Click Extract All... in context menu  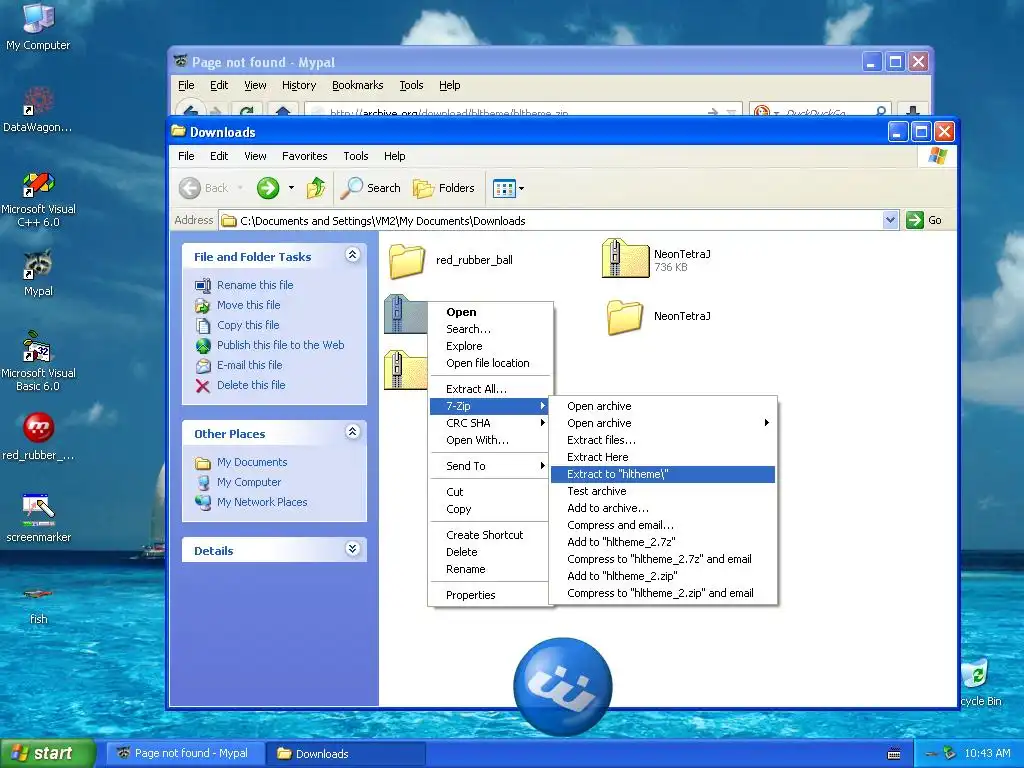pos(490,389)
